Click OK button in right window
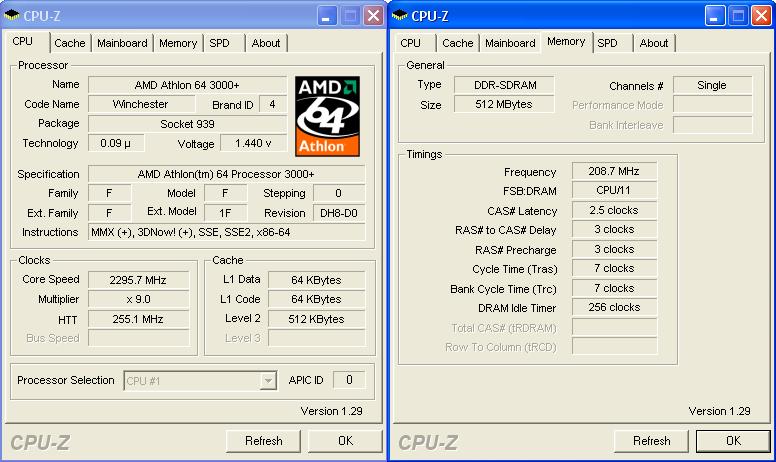The width and height of the screenshot is (776, 462). [x=733, y=441]
